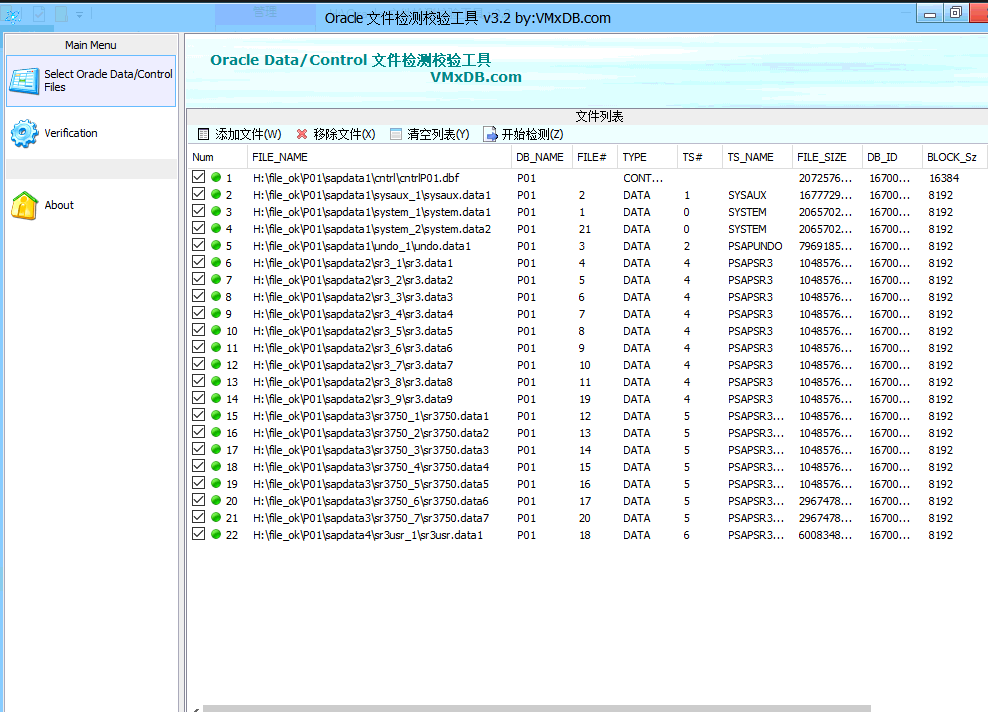Toggle checkbox for row 12 sr3.data7

198,364
